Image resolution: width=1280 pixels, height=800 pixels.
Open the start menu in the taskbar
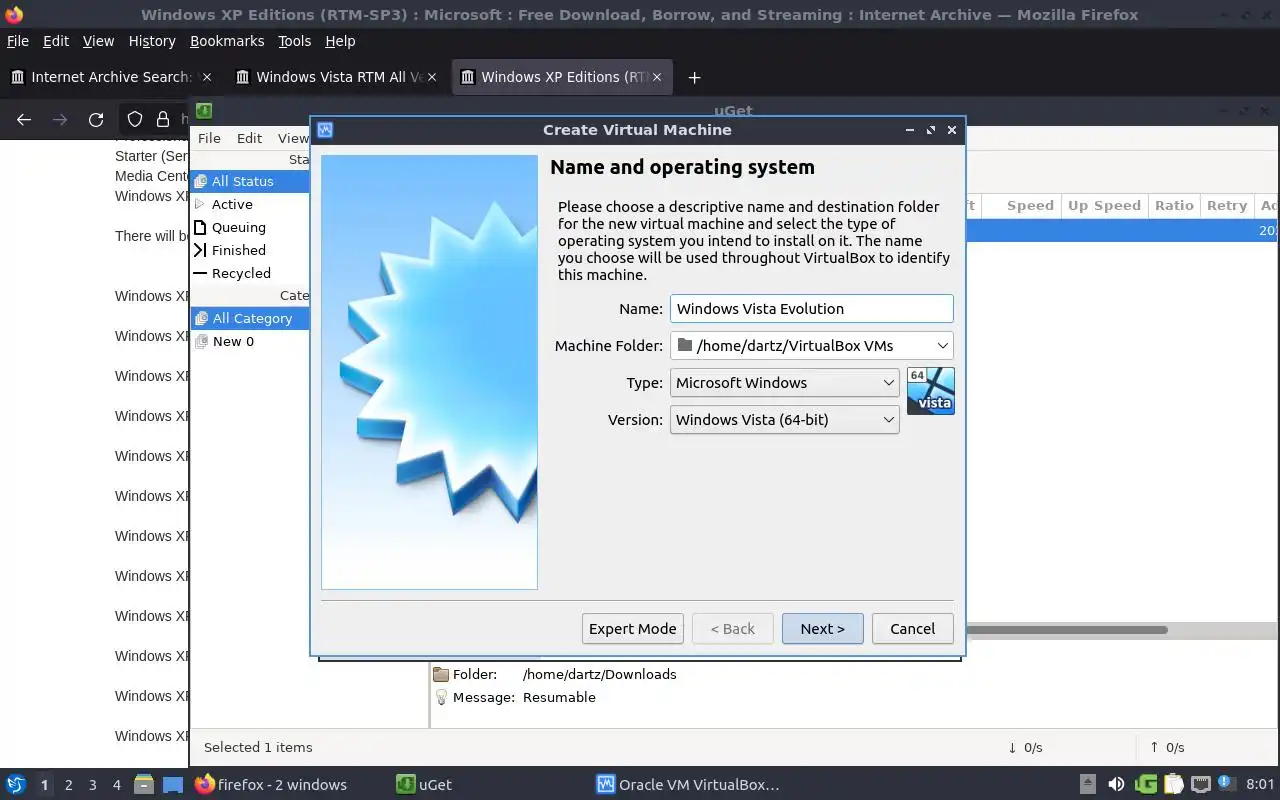pyautogui.click(x=16, y=784)
